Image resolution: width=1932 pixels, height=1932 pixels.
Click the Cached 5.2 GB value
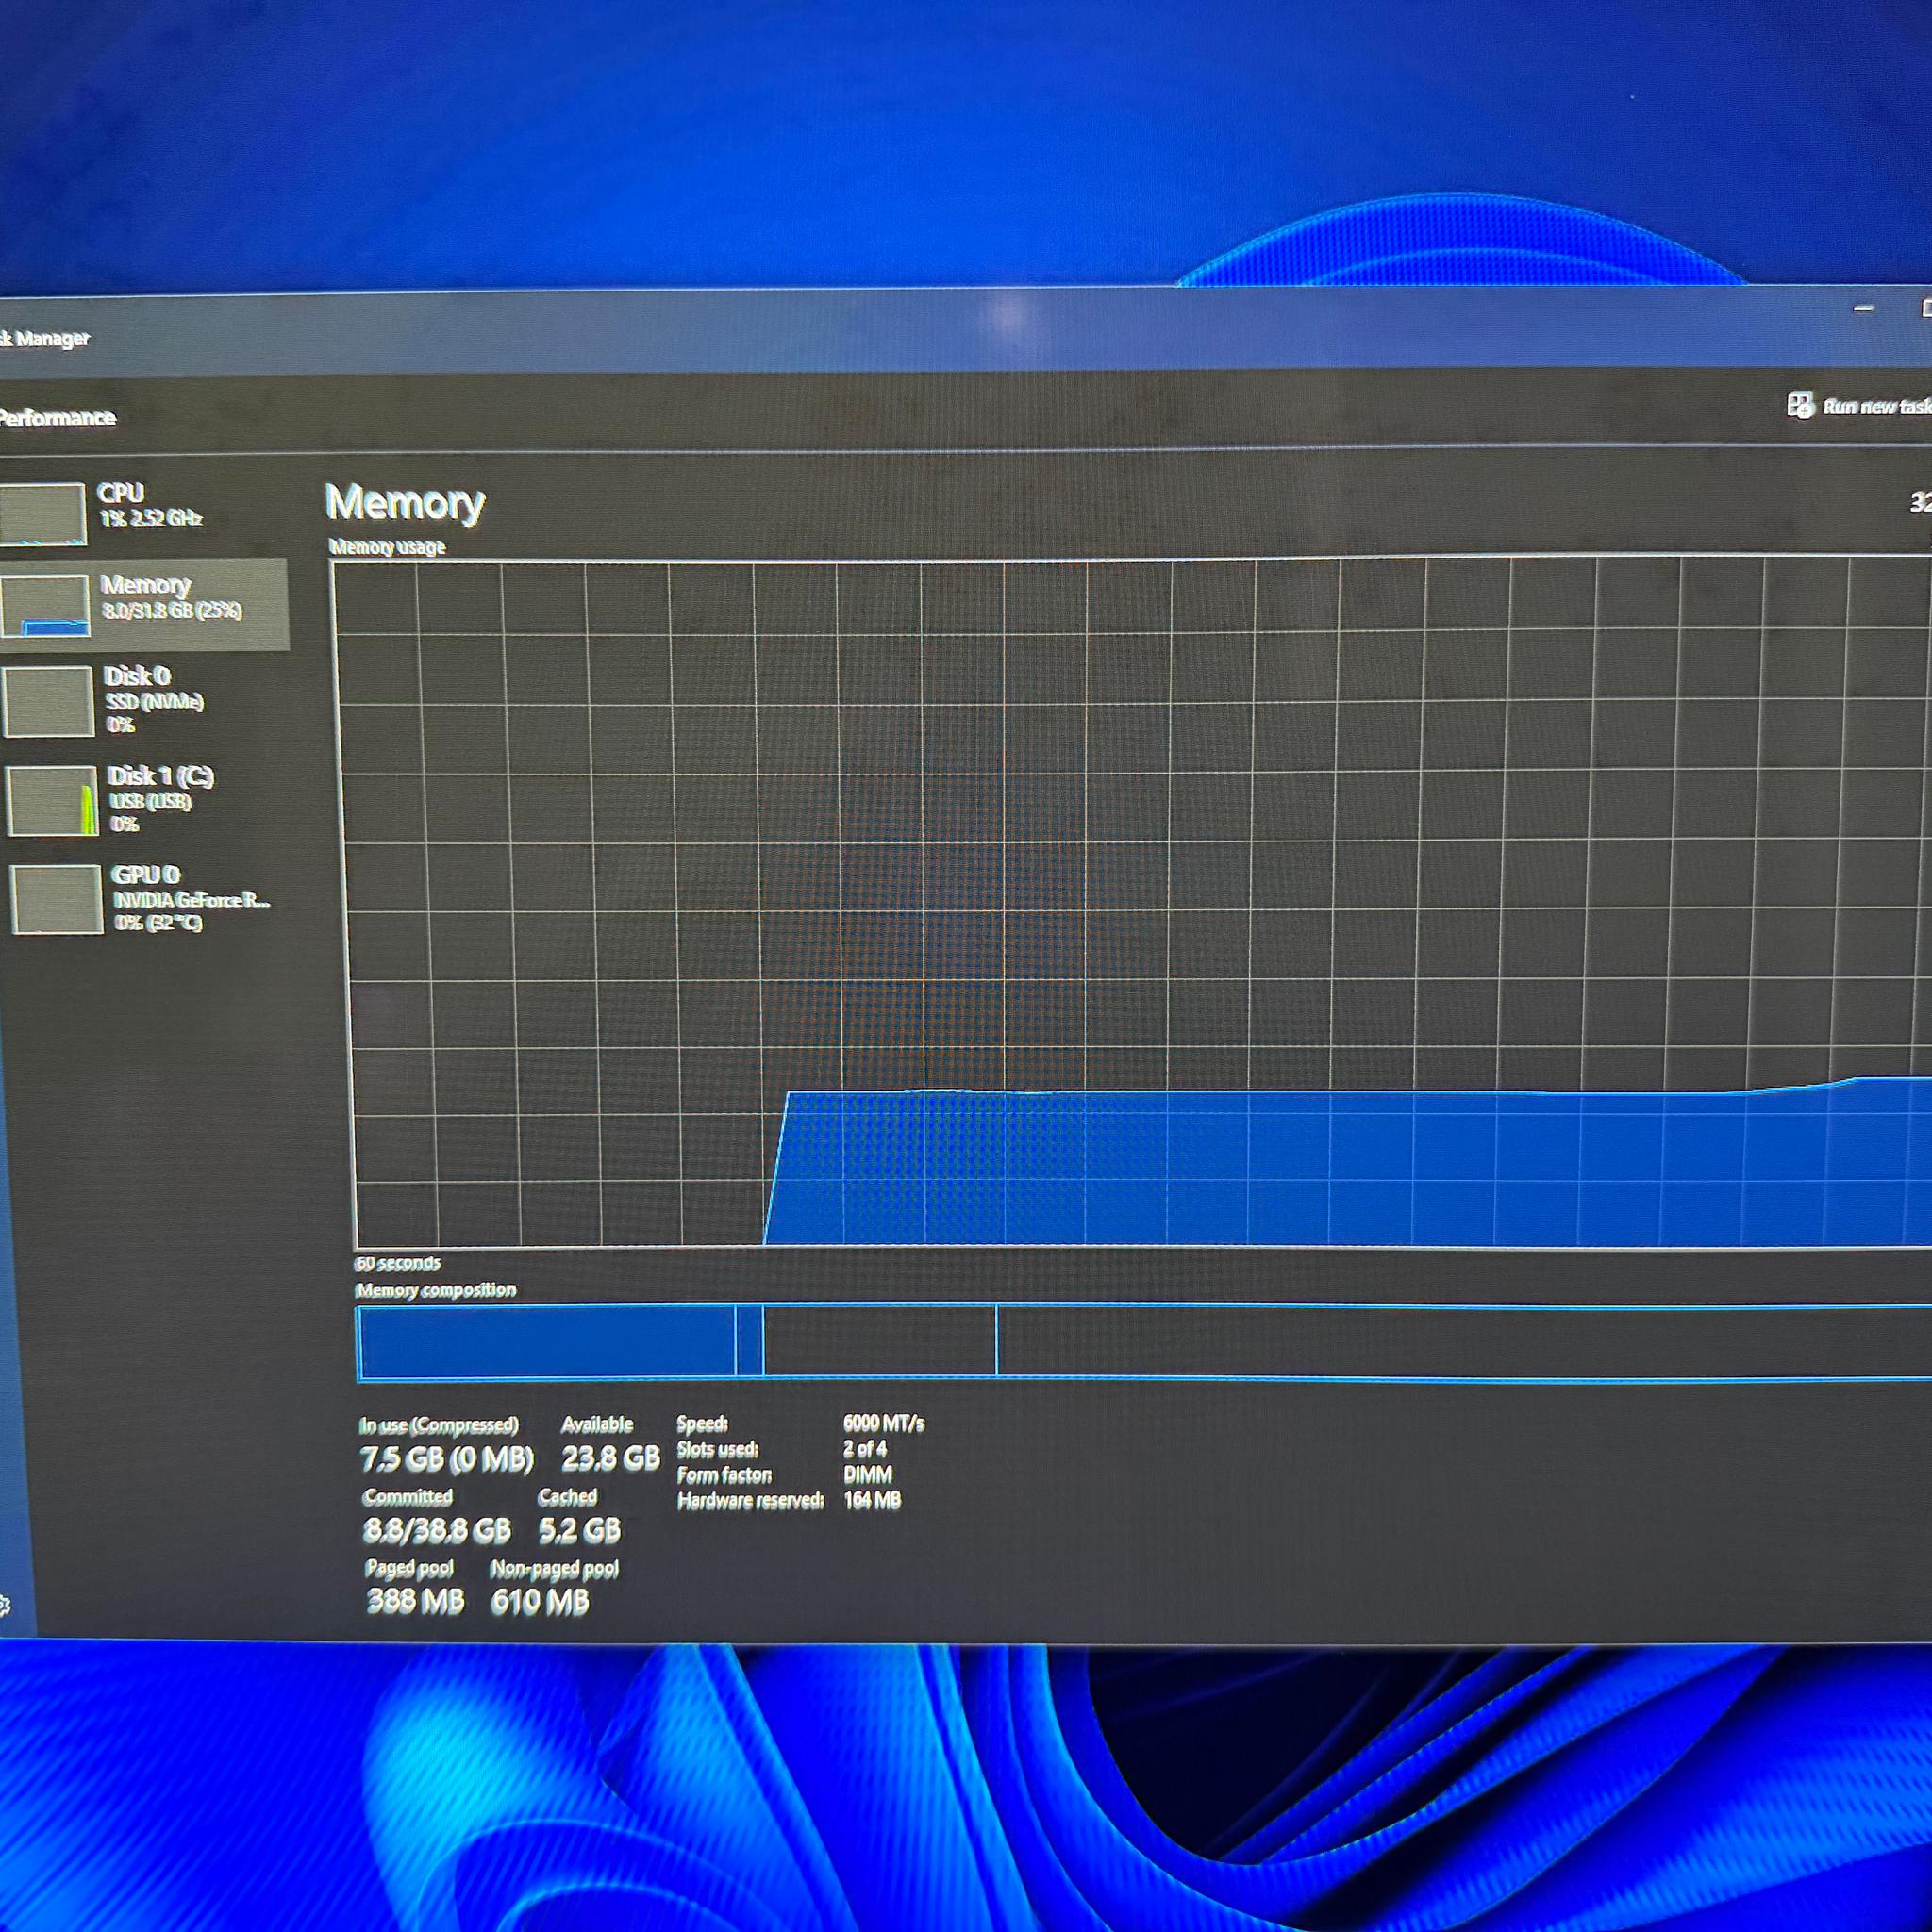[580, 1530]
